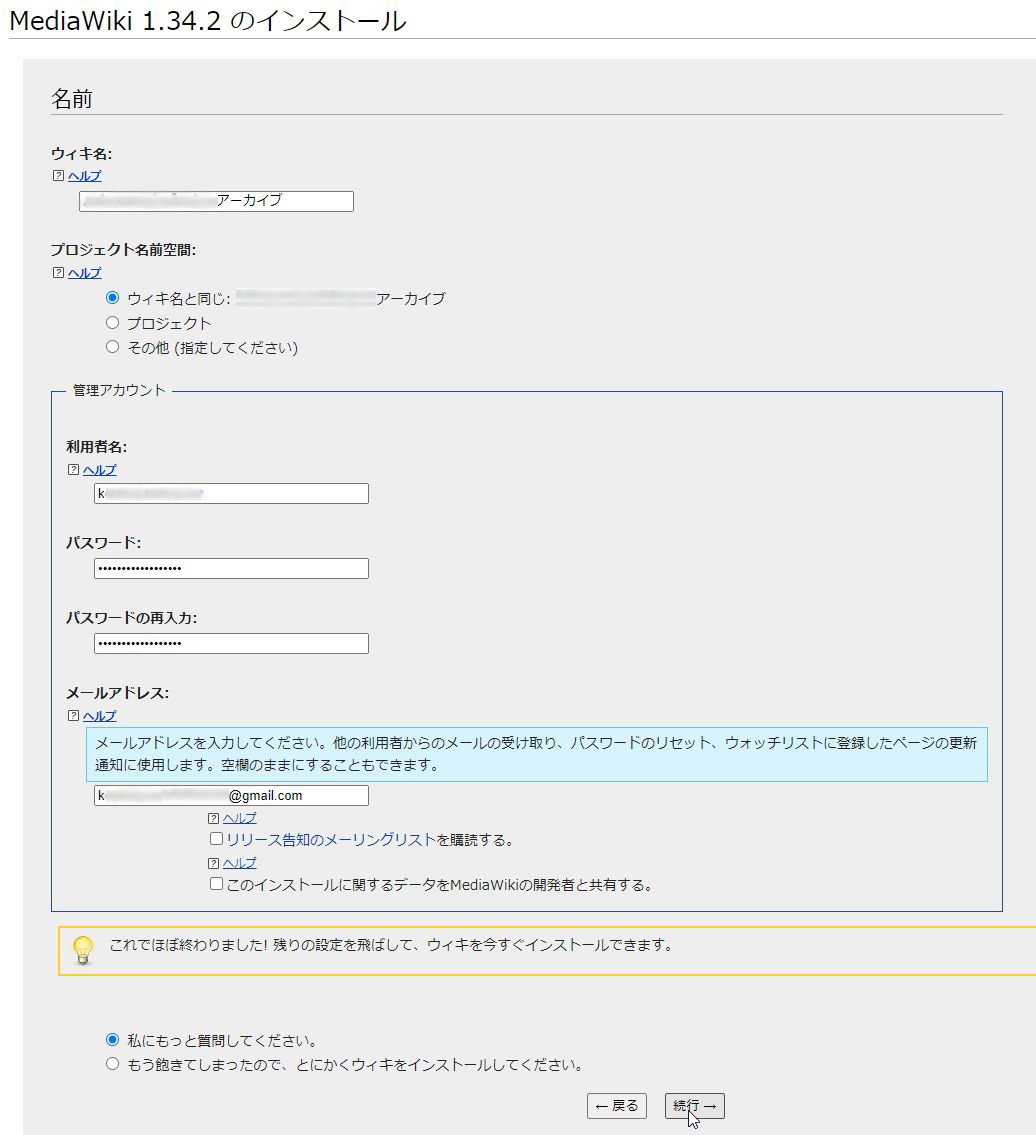The height and width of the screenshot is (1135, 1036).
Task: Open ヘルプ link for 利用者名
Action: 99,470
